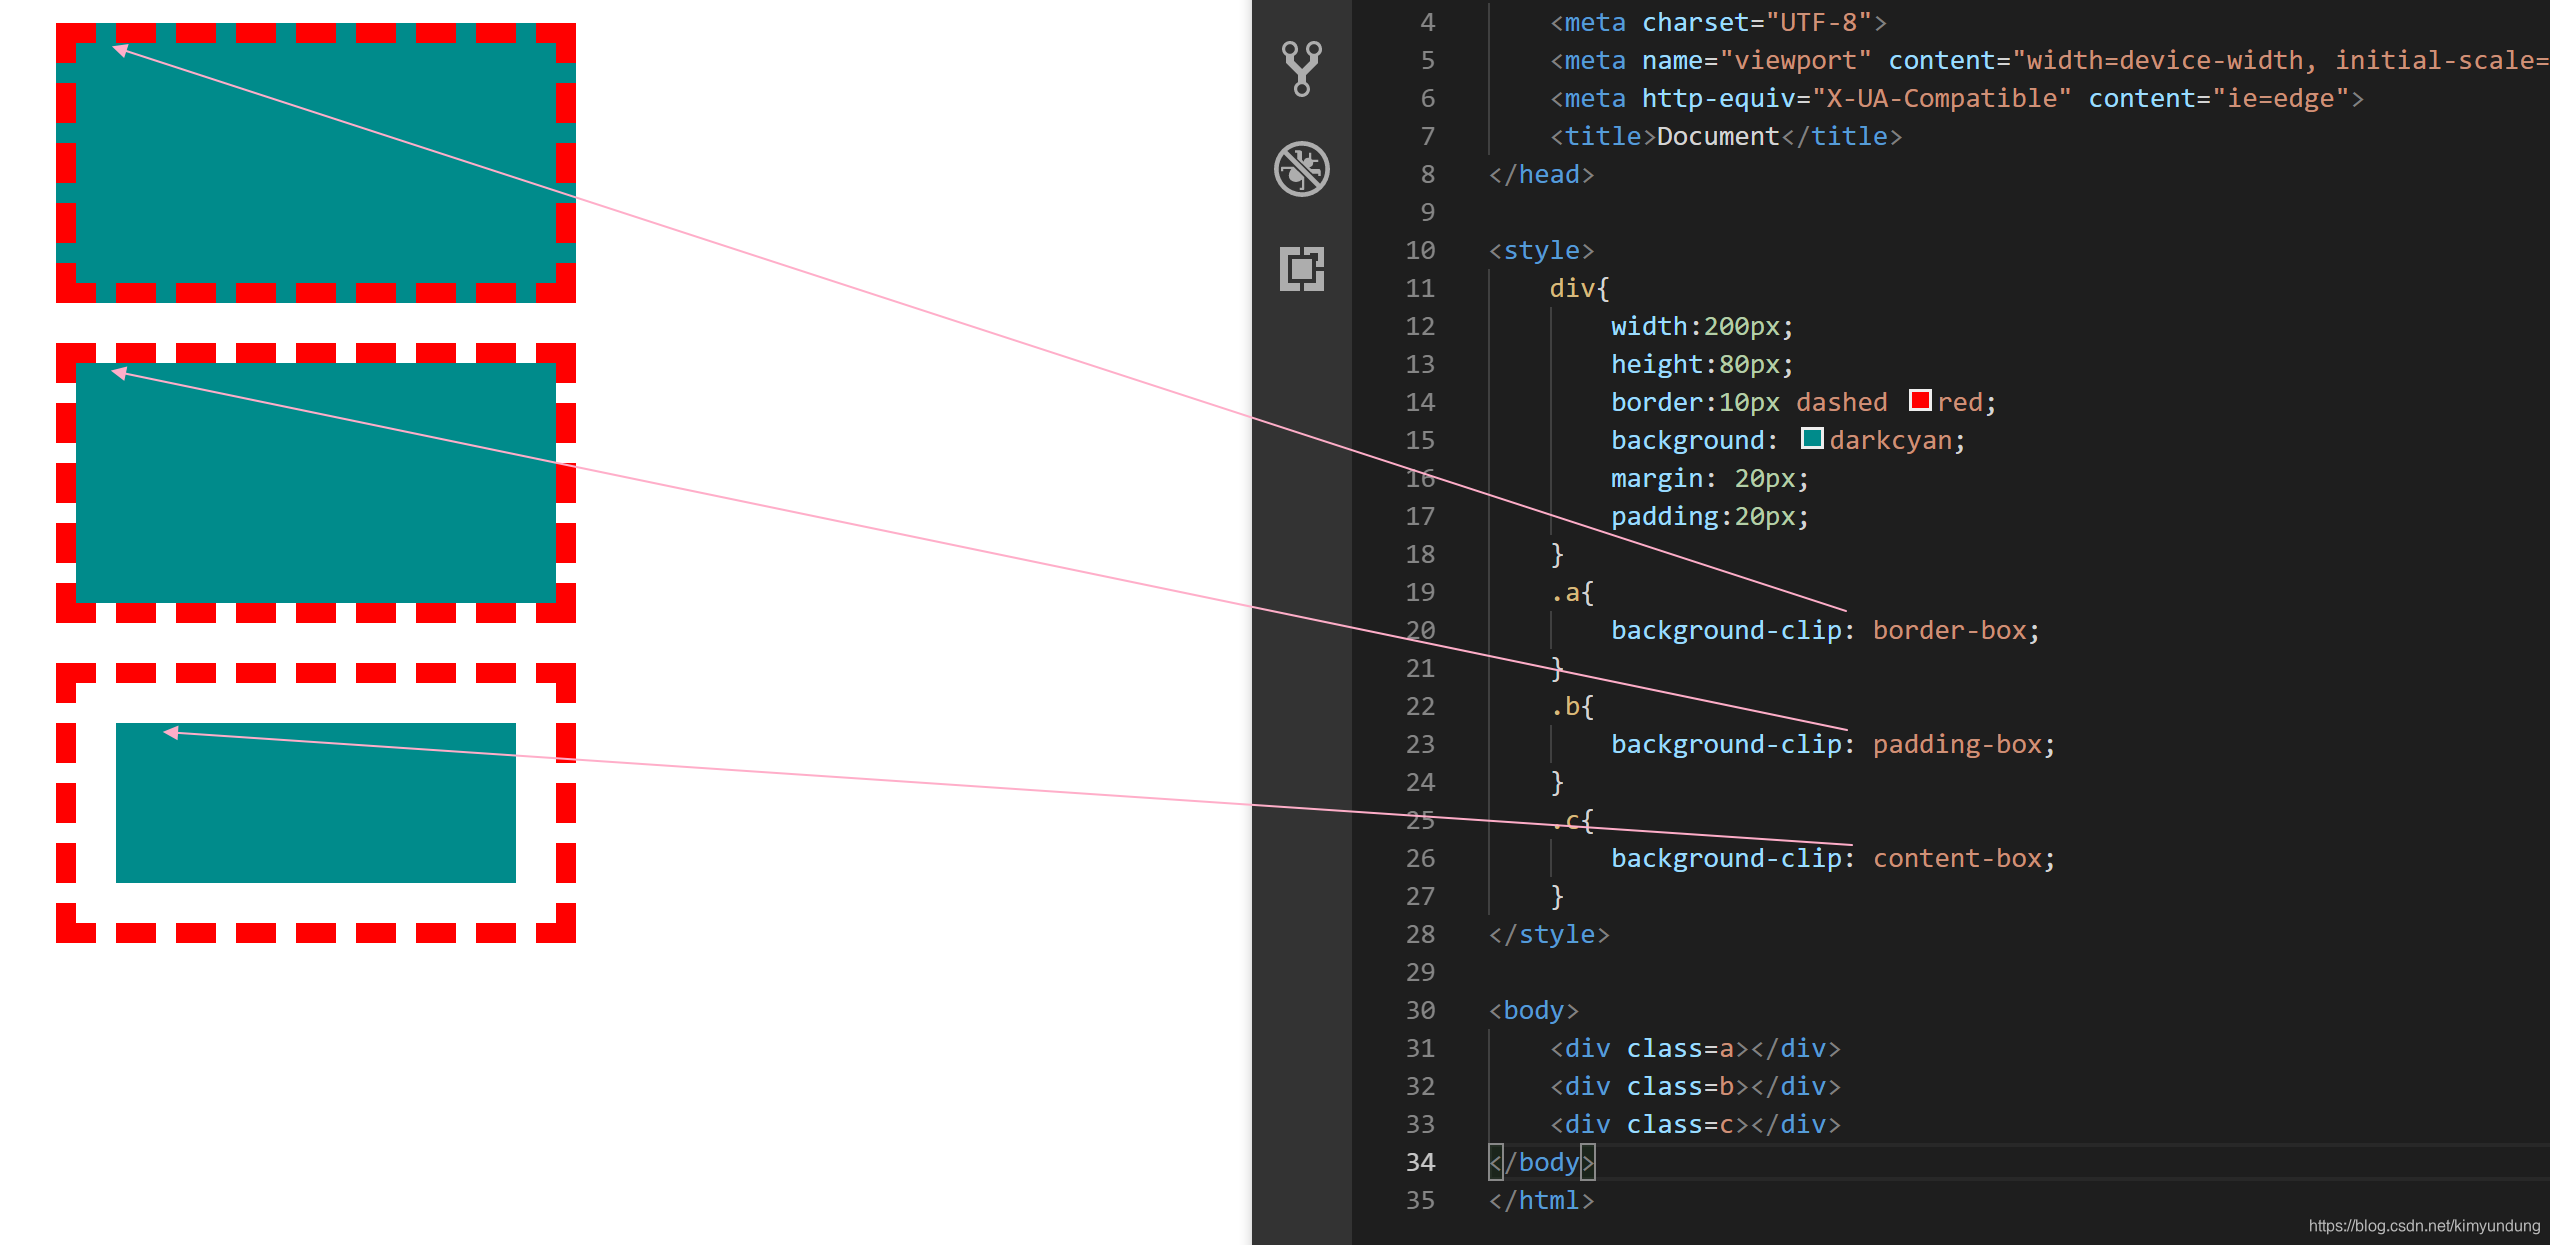Click the closing </style> tag on line 28

1549,934
